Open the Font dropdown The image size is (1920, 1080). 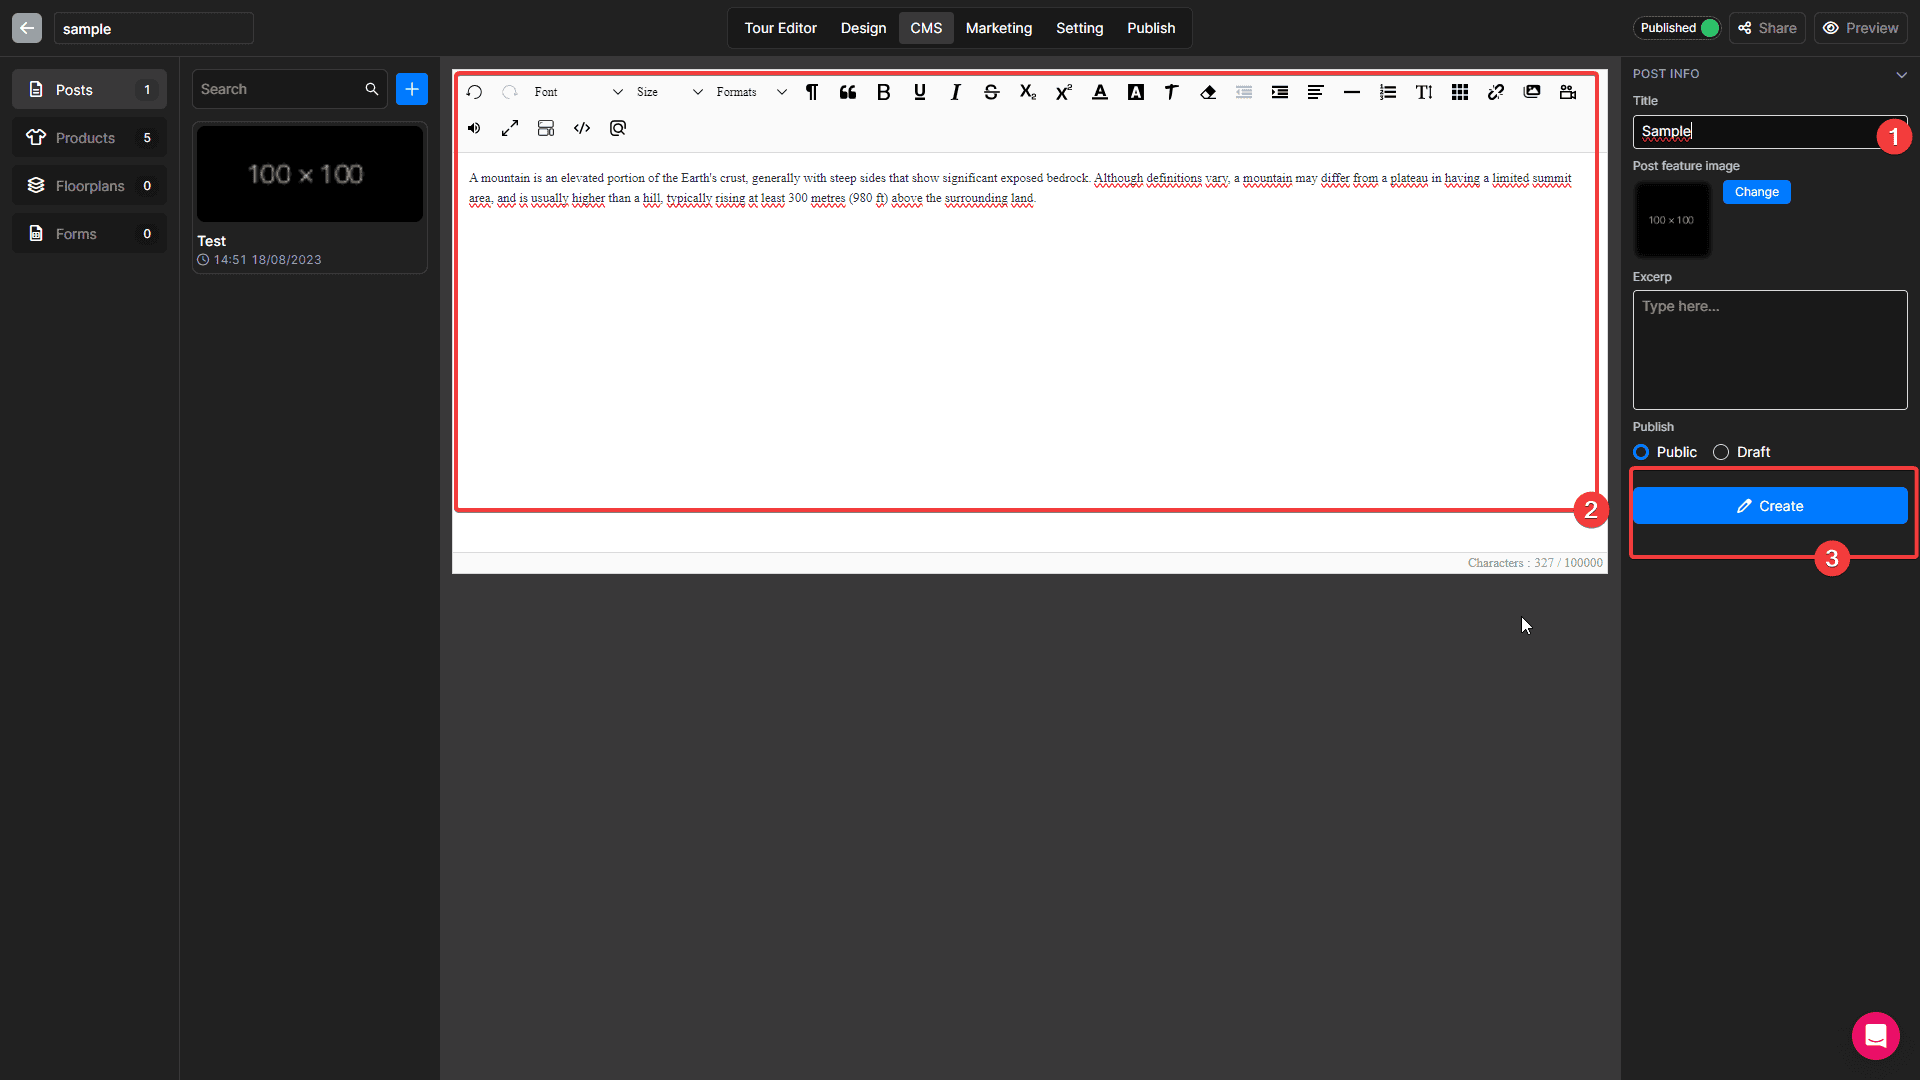[x=577, y=92]
